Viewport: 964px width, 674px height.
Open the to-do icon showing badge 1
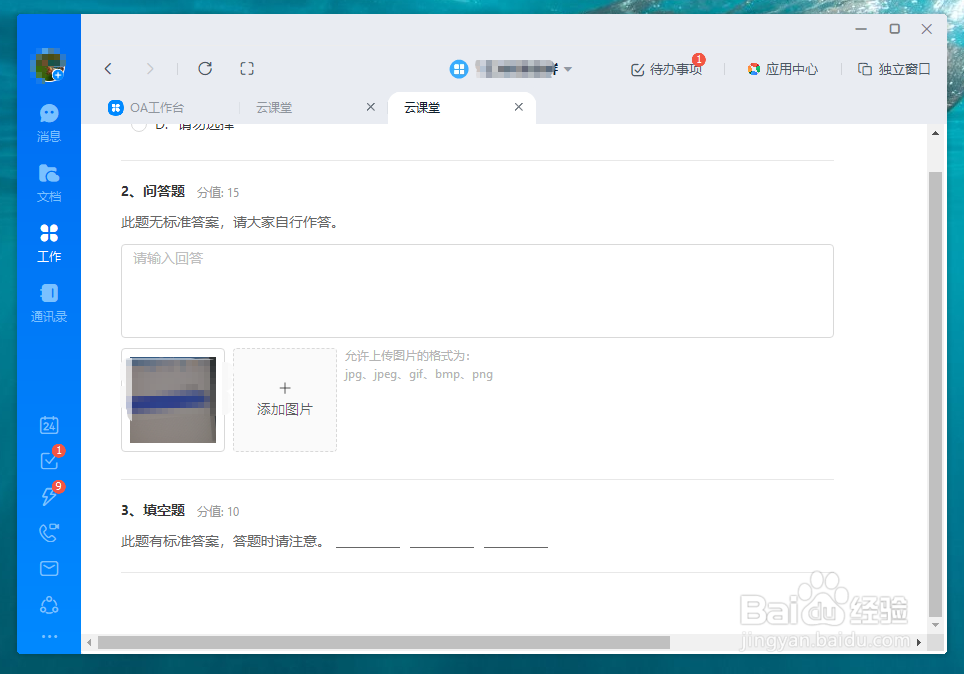[x=48, y=461]
